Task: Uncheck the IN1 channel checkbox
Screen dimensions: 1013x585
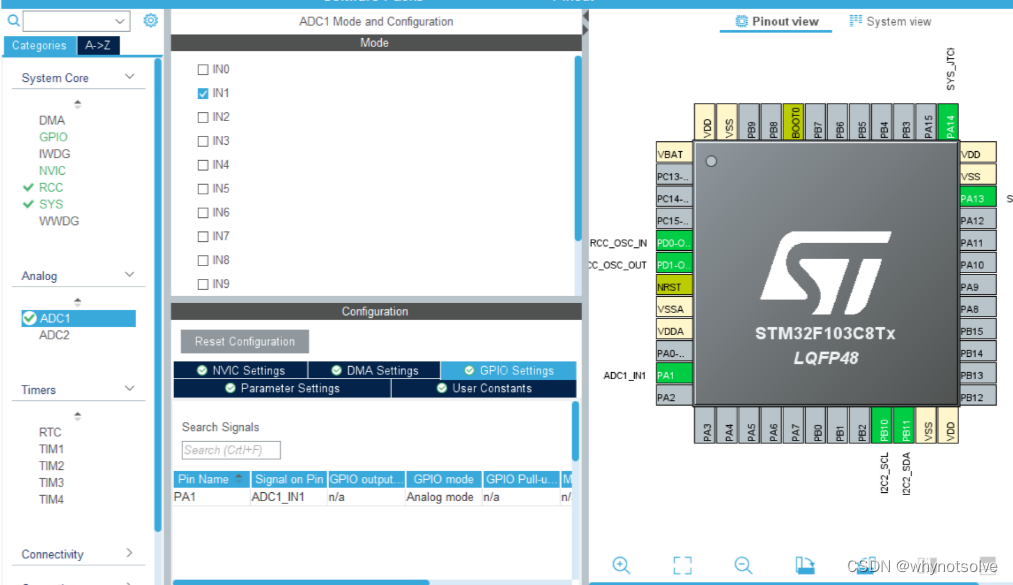Action: pos(203,93)
